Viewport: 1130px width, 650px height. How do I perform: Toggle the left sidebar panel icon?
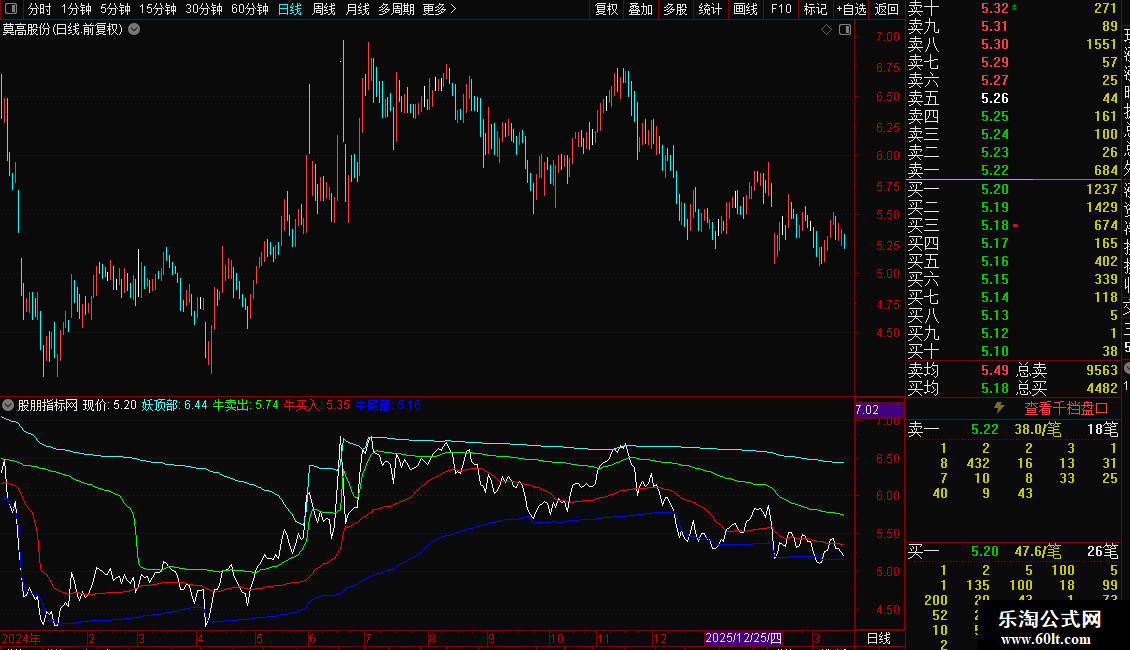pos(11,9)
